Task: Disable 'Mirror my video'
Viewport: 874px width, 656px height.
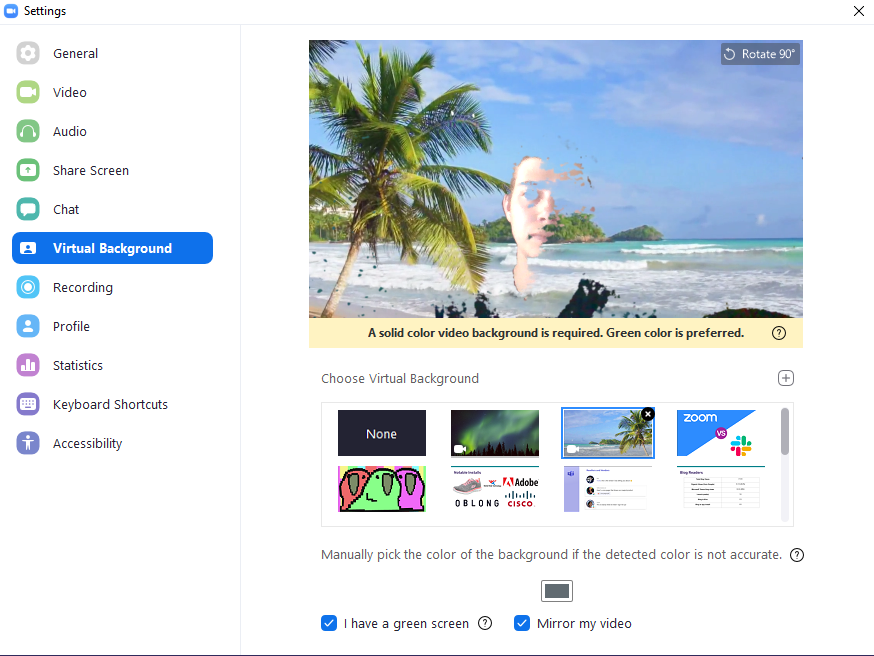Action: coord(522,623)
